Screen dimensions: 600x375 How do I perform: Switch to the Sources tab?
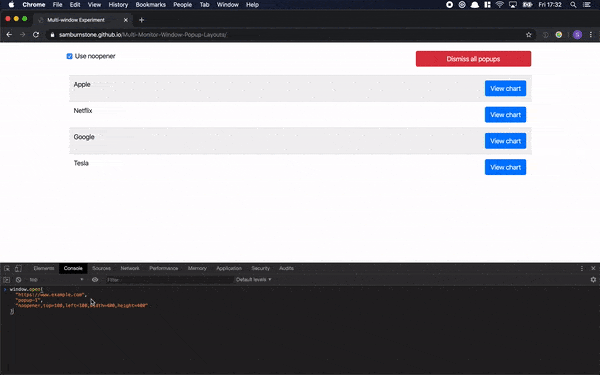pyautogui.click(x=101, y=268)
